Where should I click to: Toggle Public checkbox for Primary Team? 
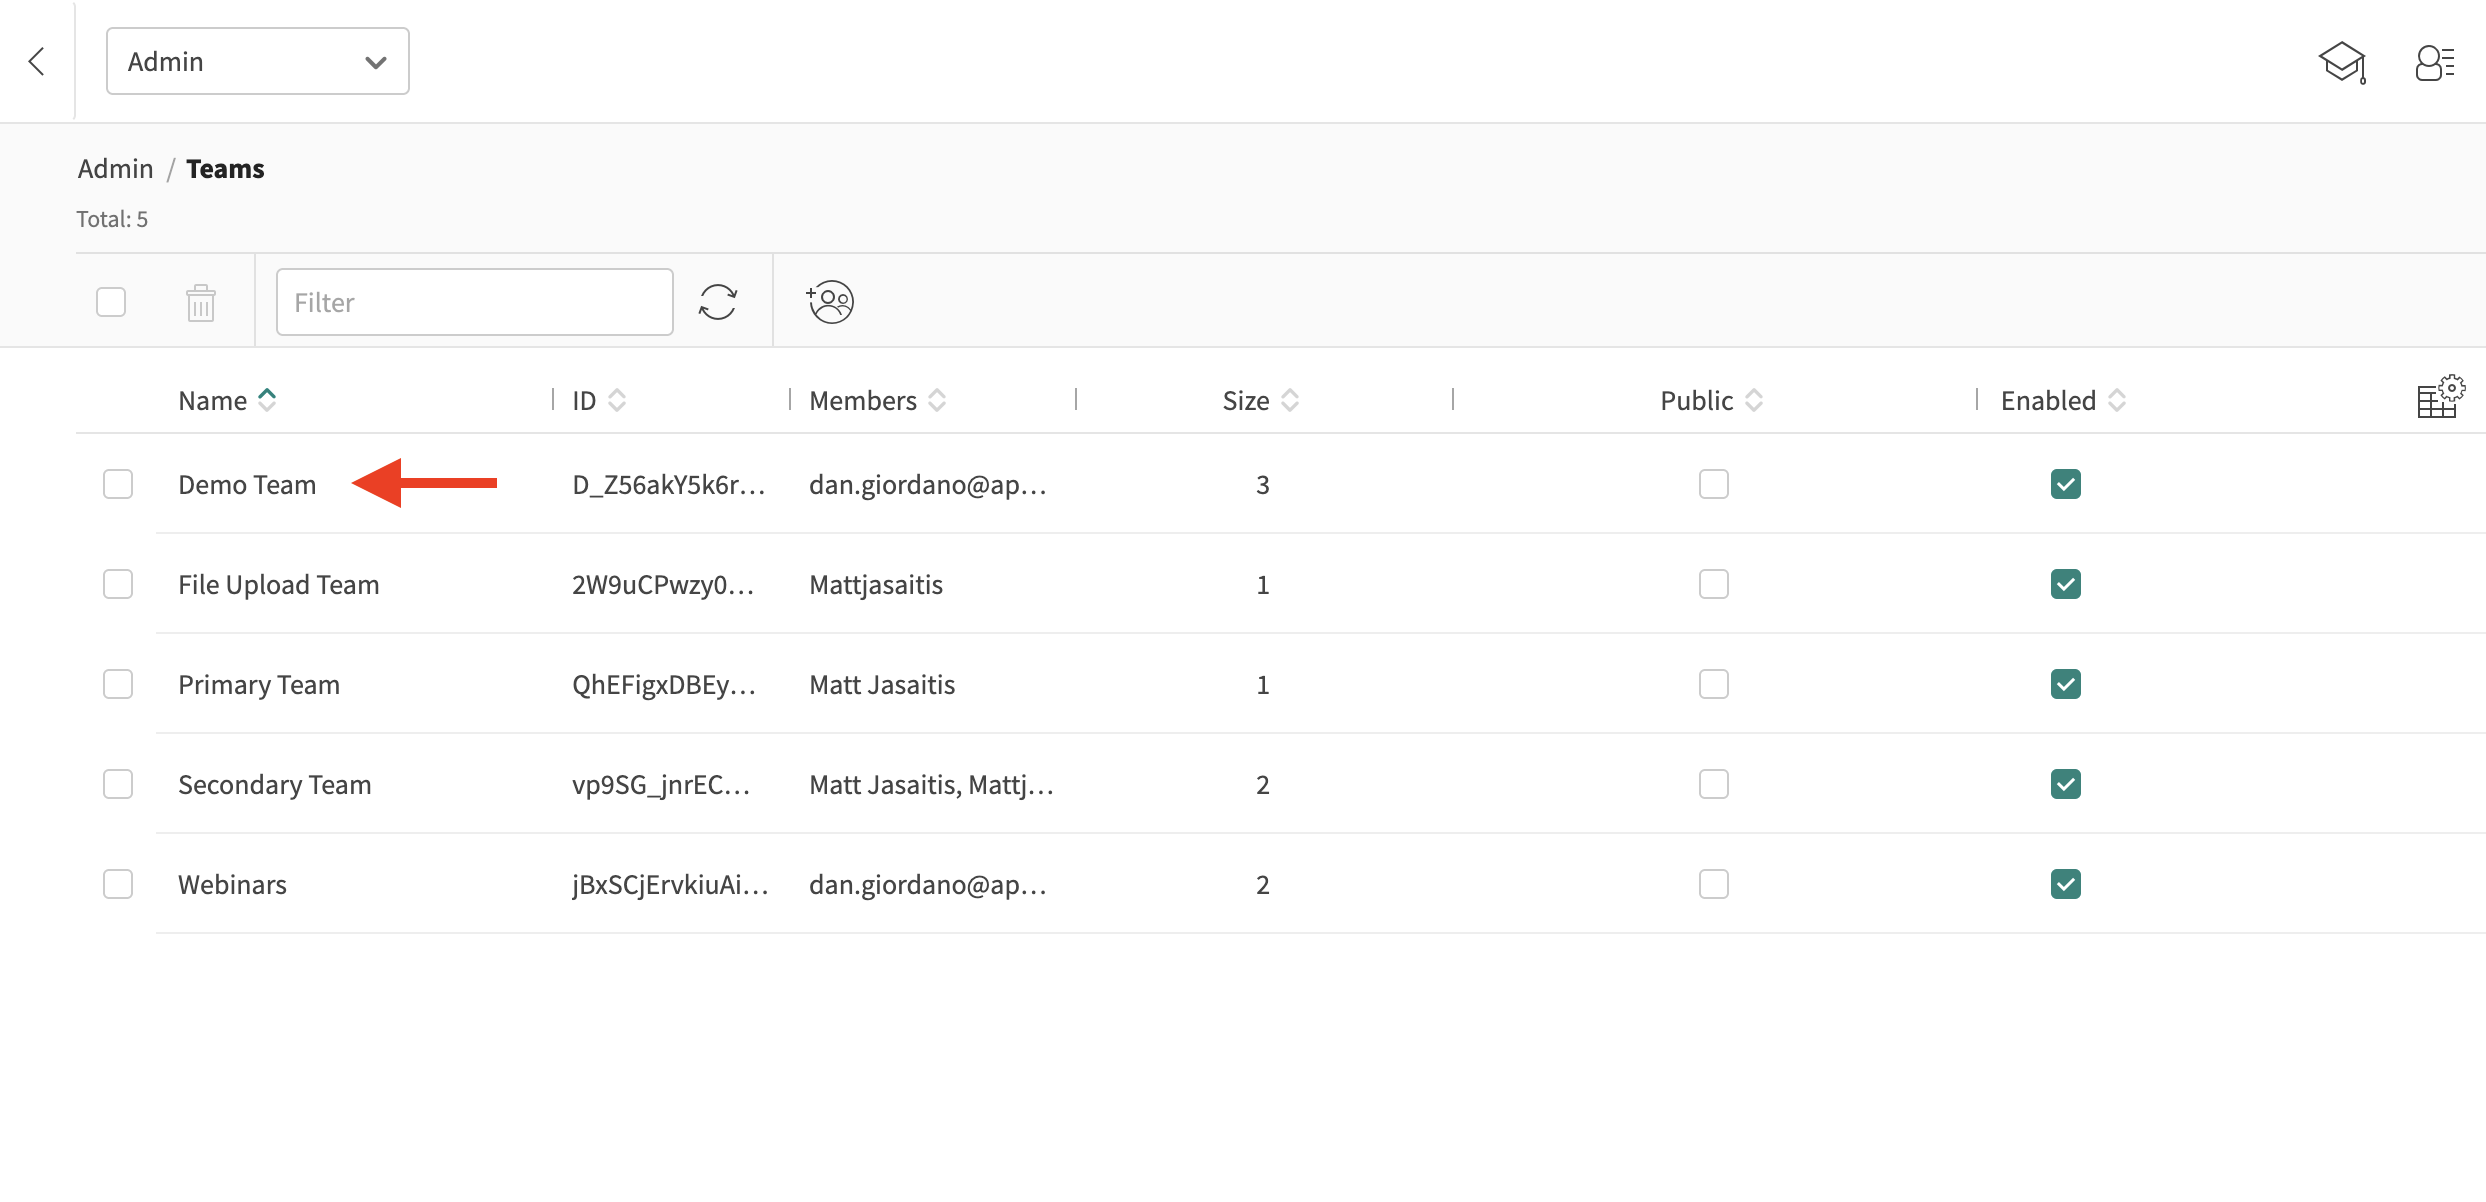point(1713,684)
